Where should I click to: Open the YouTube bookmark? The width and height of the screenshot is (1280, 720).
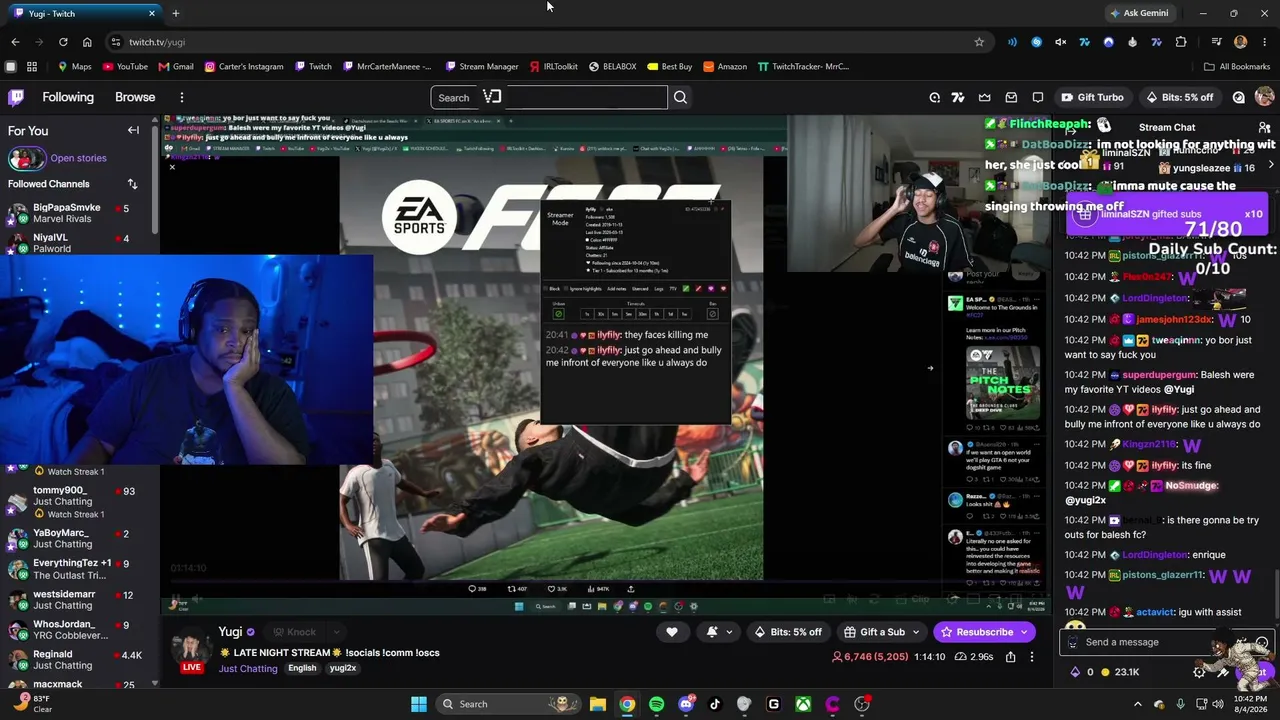tap(124, 67)
